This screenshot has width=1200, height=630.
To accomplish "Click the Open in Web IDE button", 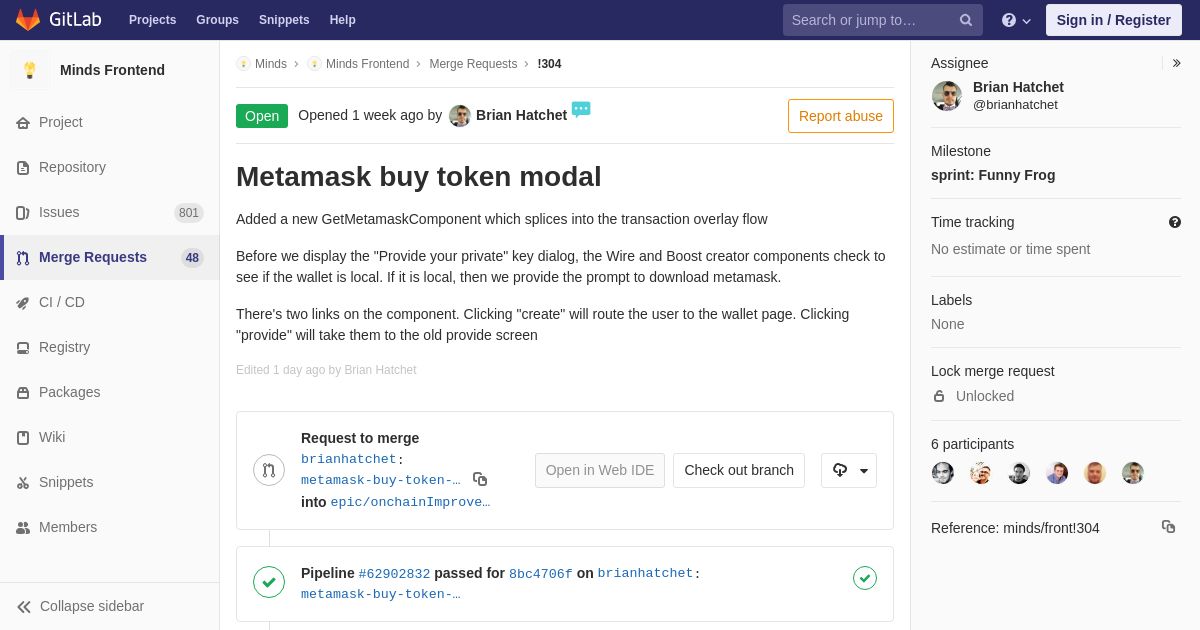I will point(600,470).
